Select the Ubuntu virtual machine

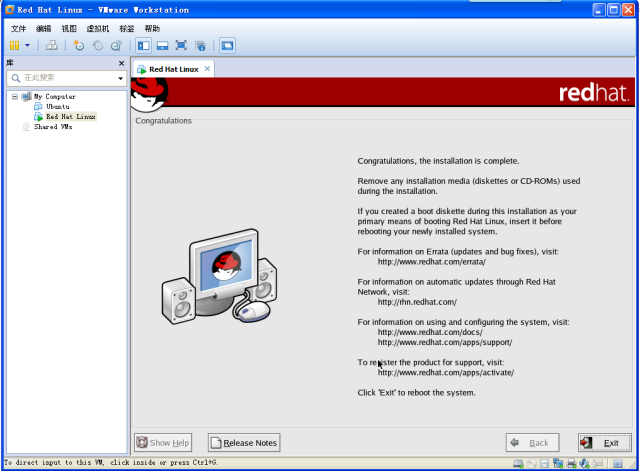point(58,107)
